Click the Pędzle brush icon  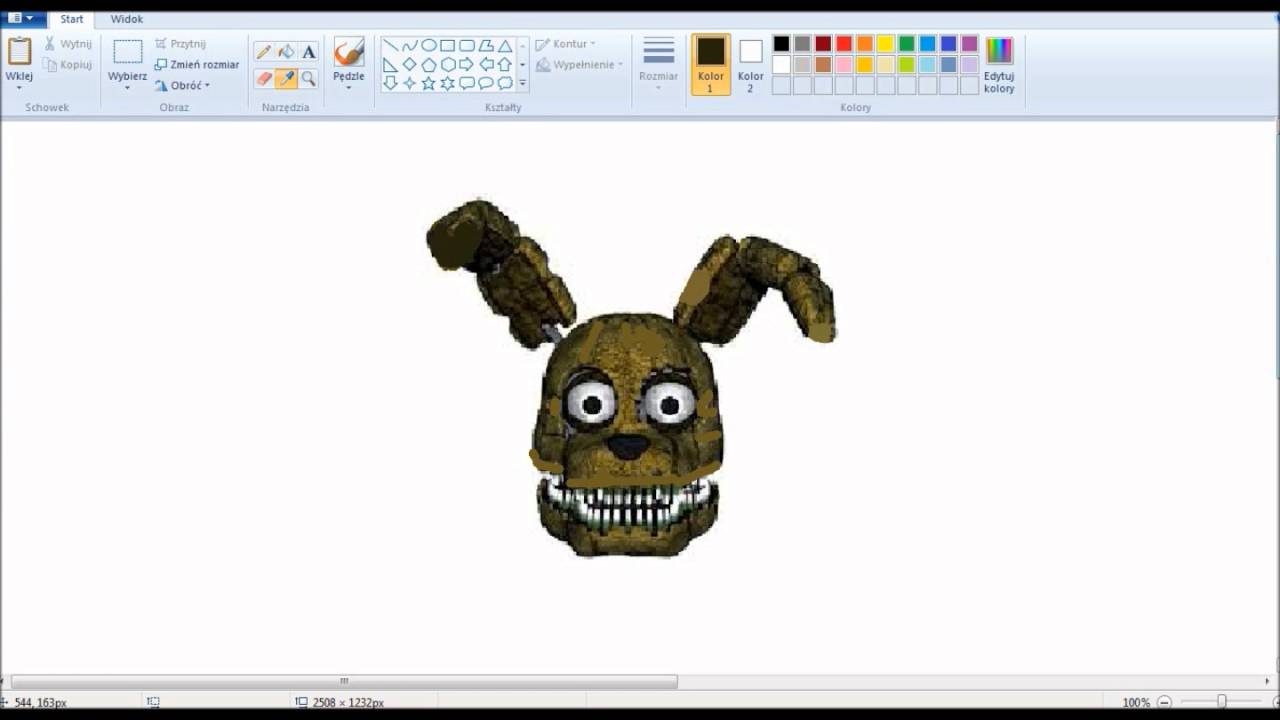coord(349,52)
